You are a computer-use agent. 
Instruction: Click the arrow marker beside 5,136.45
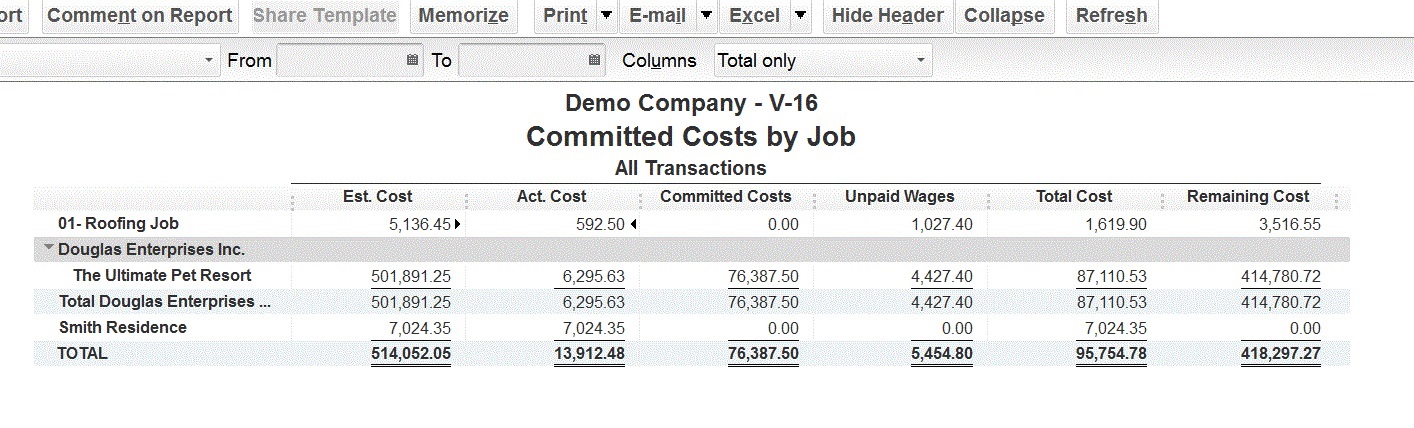click(458, 225)
